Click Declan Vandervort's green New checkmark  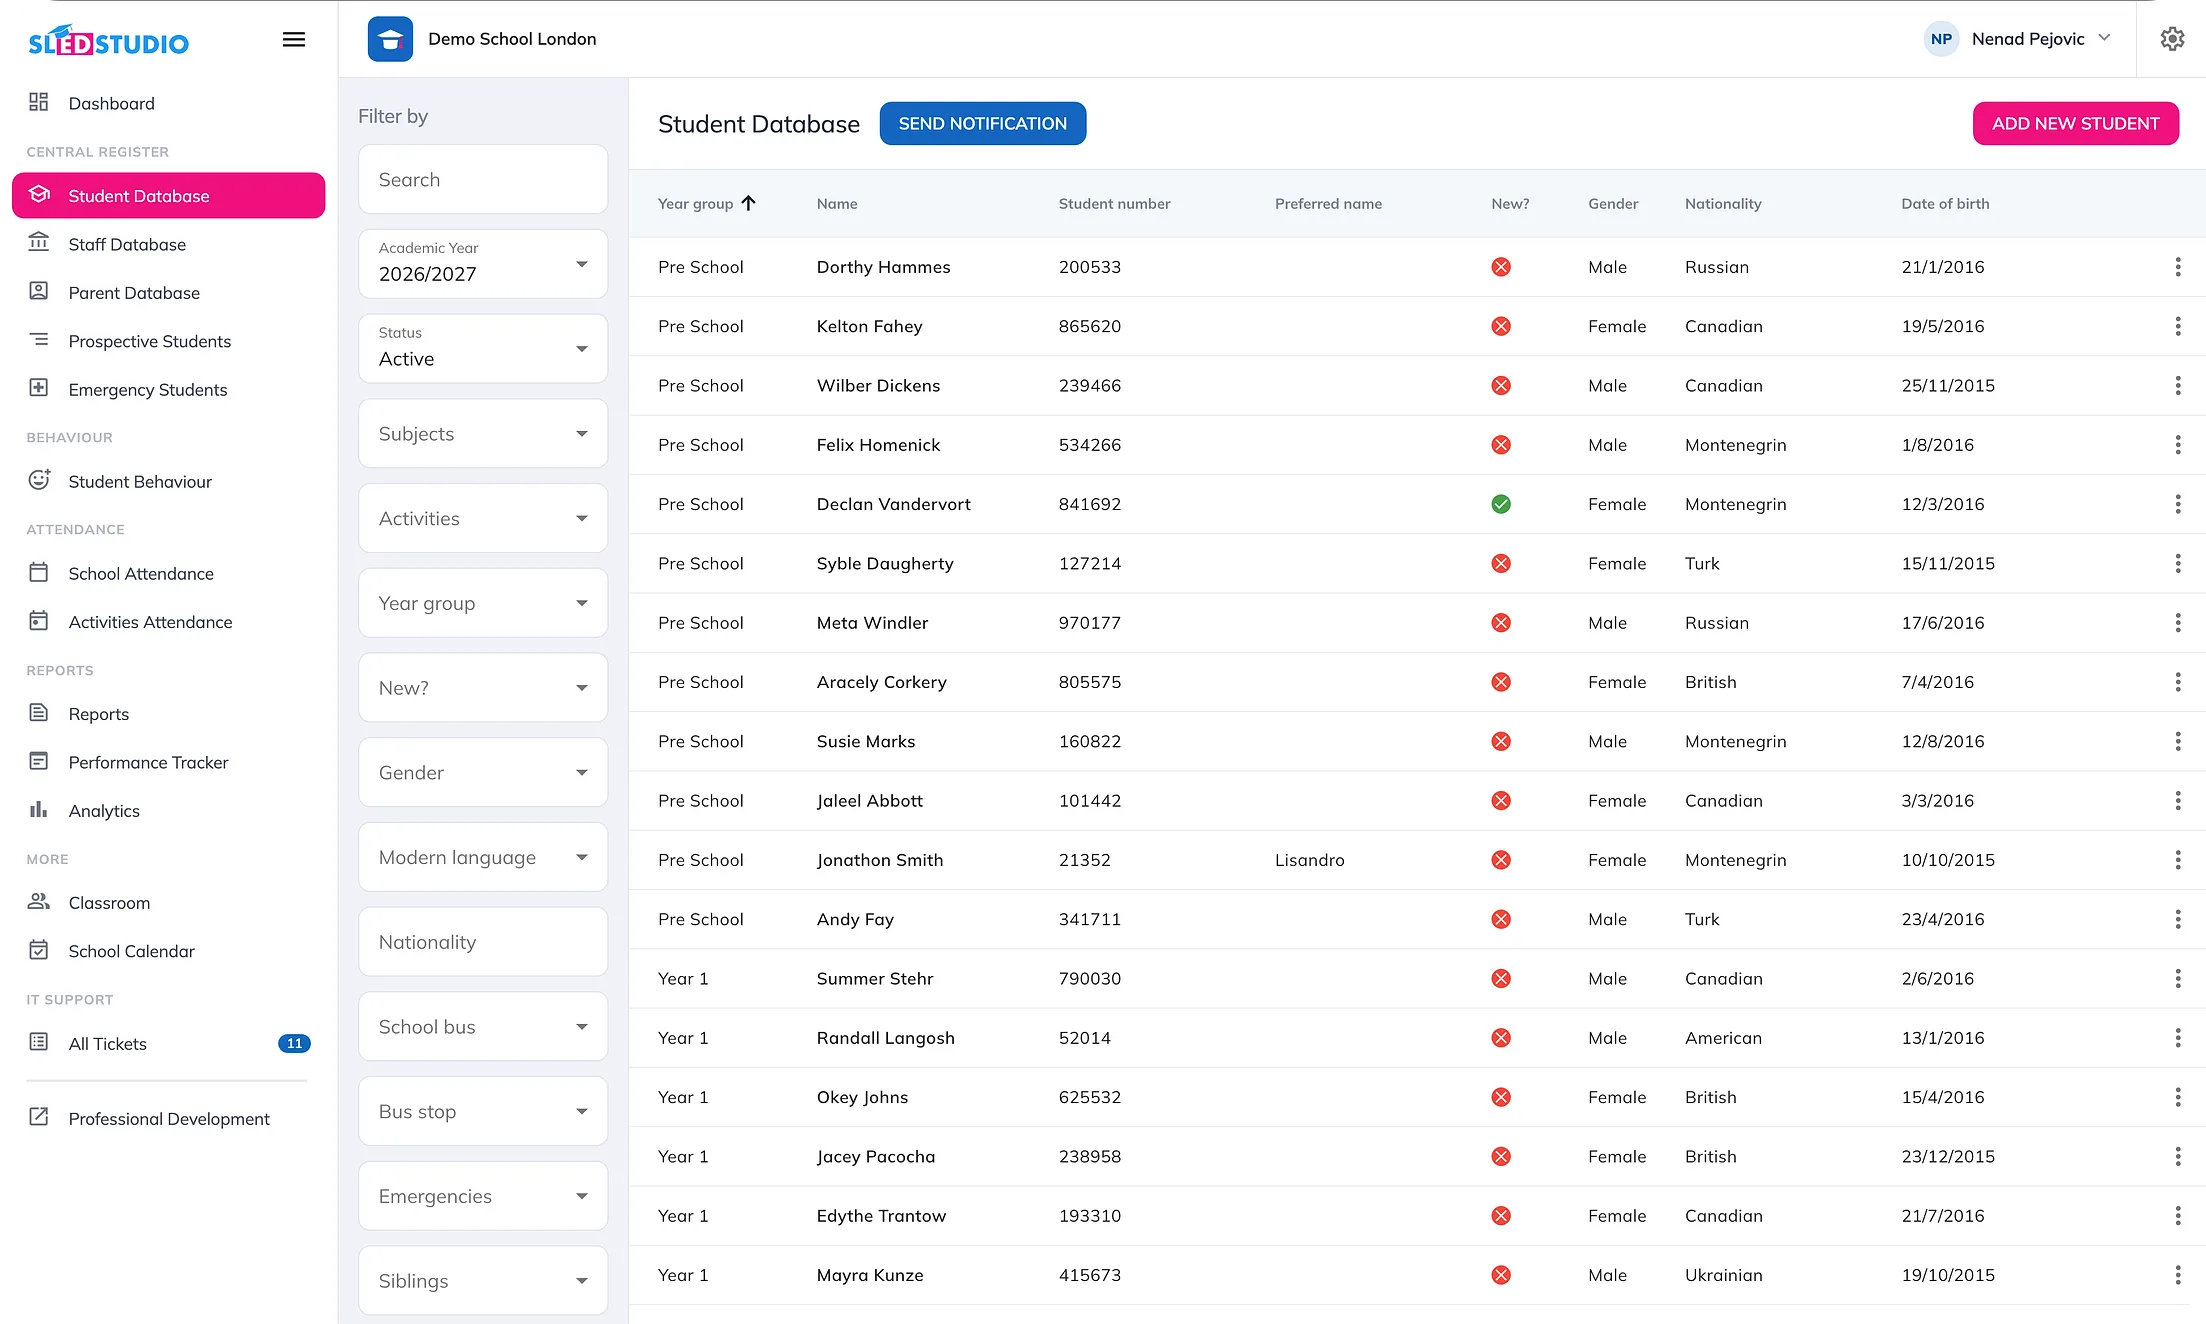(1500, 504)
